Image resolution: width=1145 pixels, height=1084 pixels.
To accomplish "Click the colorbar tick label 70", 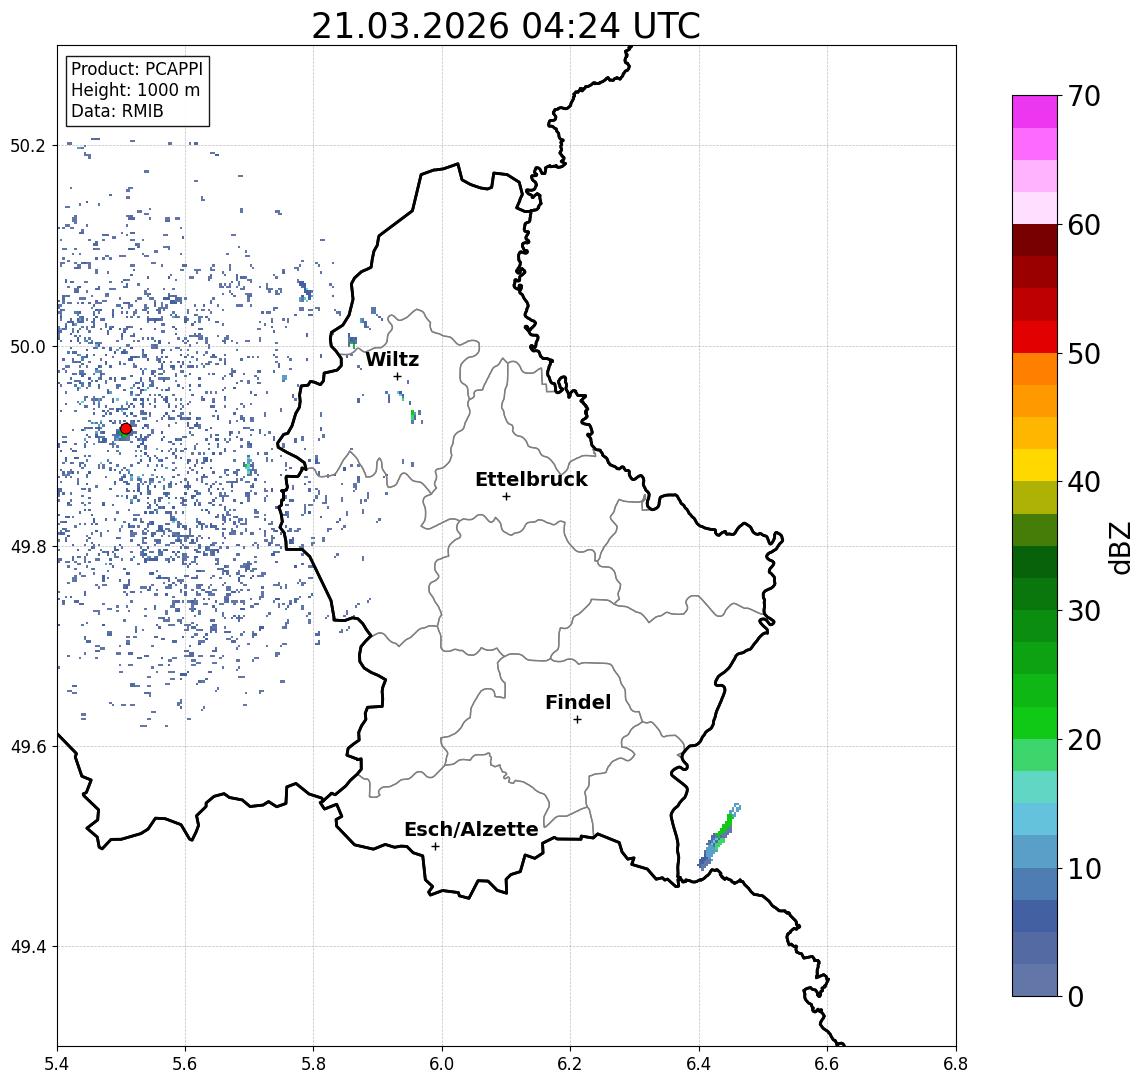I will (x=1084, y=96).
